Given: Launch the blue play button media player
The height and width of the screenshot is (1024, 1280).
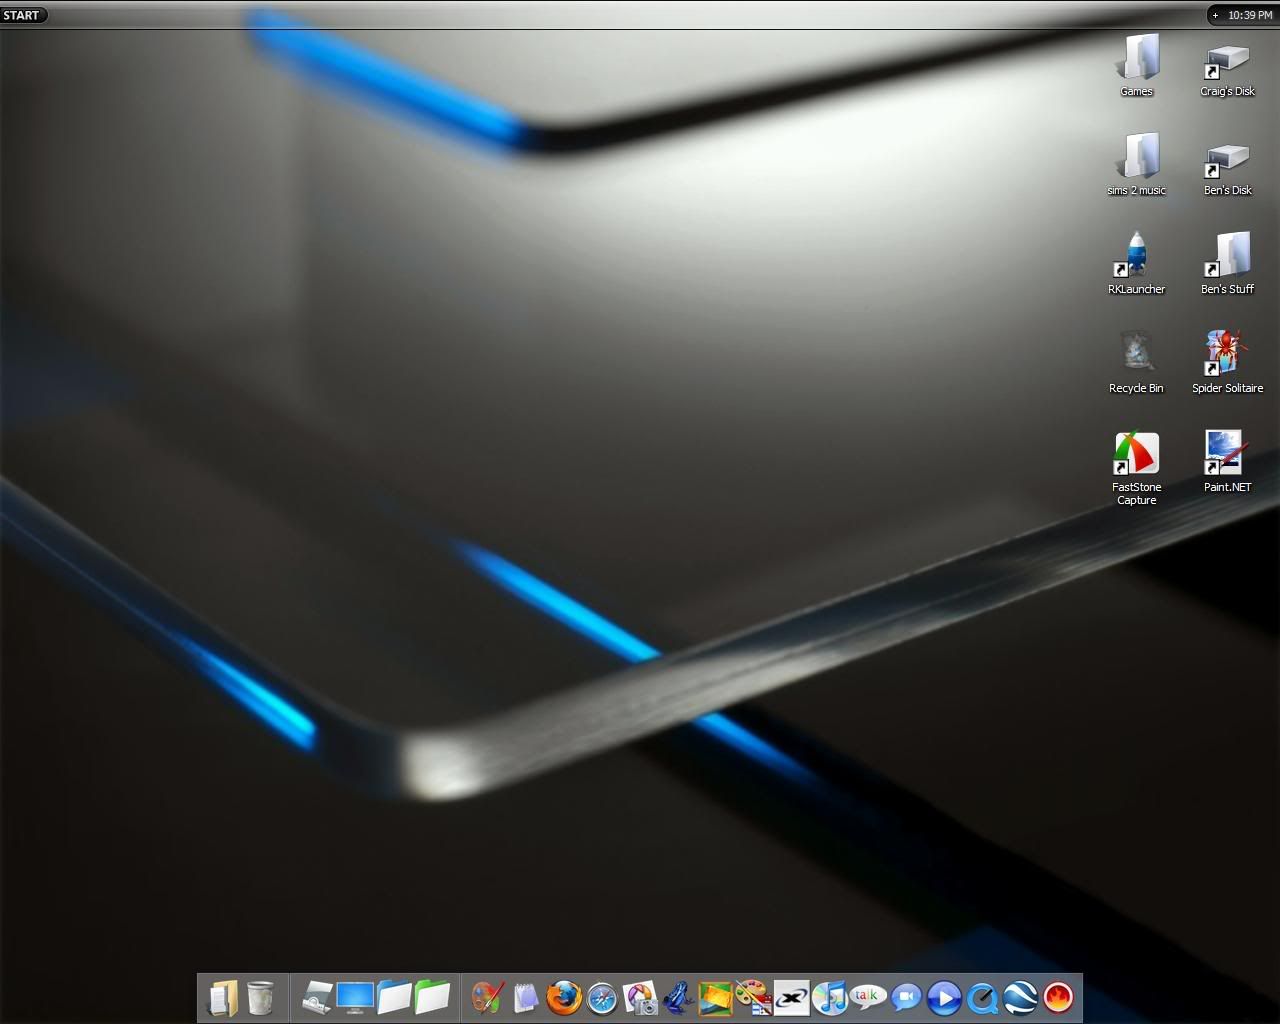Looking at the screenshot, I should coord(944,997).
